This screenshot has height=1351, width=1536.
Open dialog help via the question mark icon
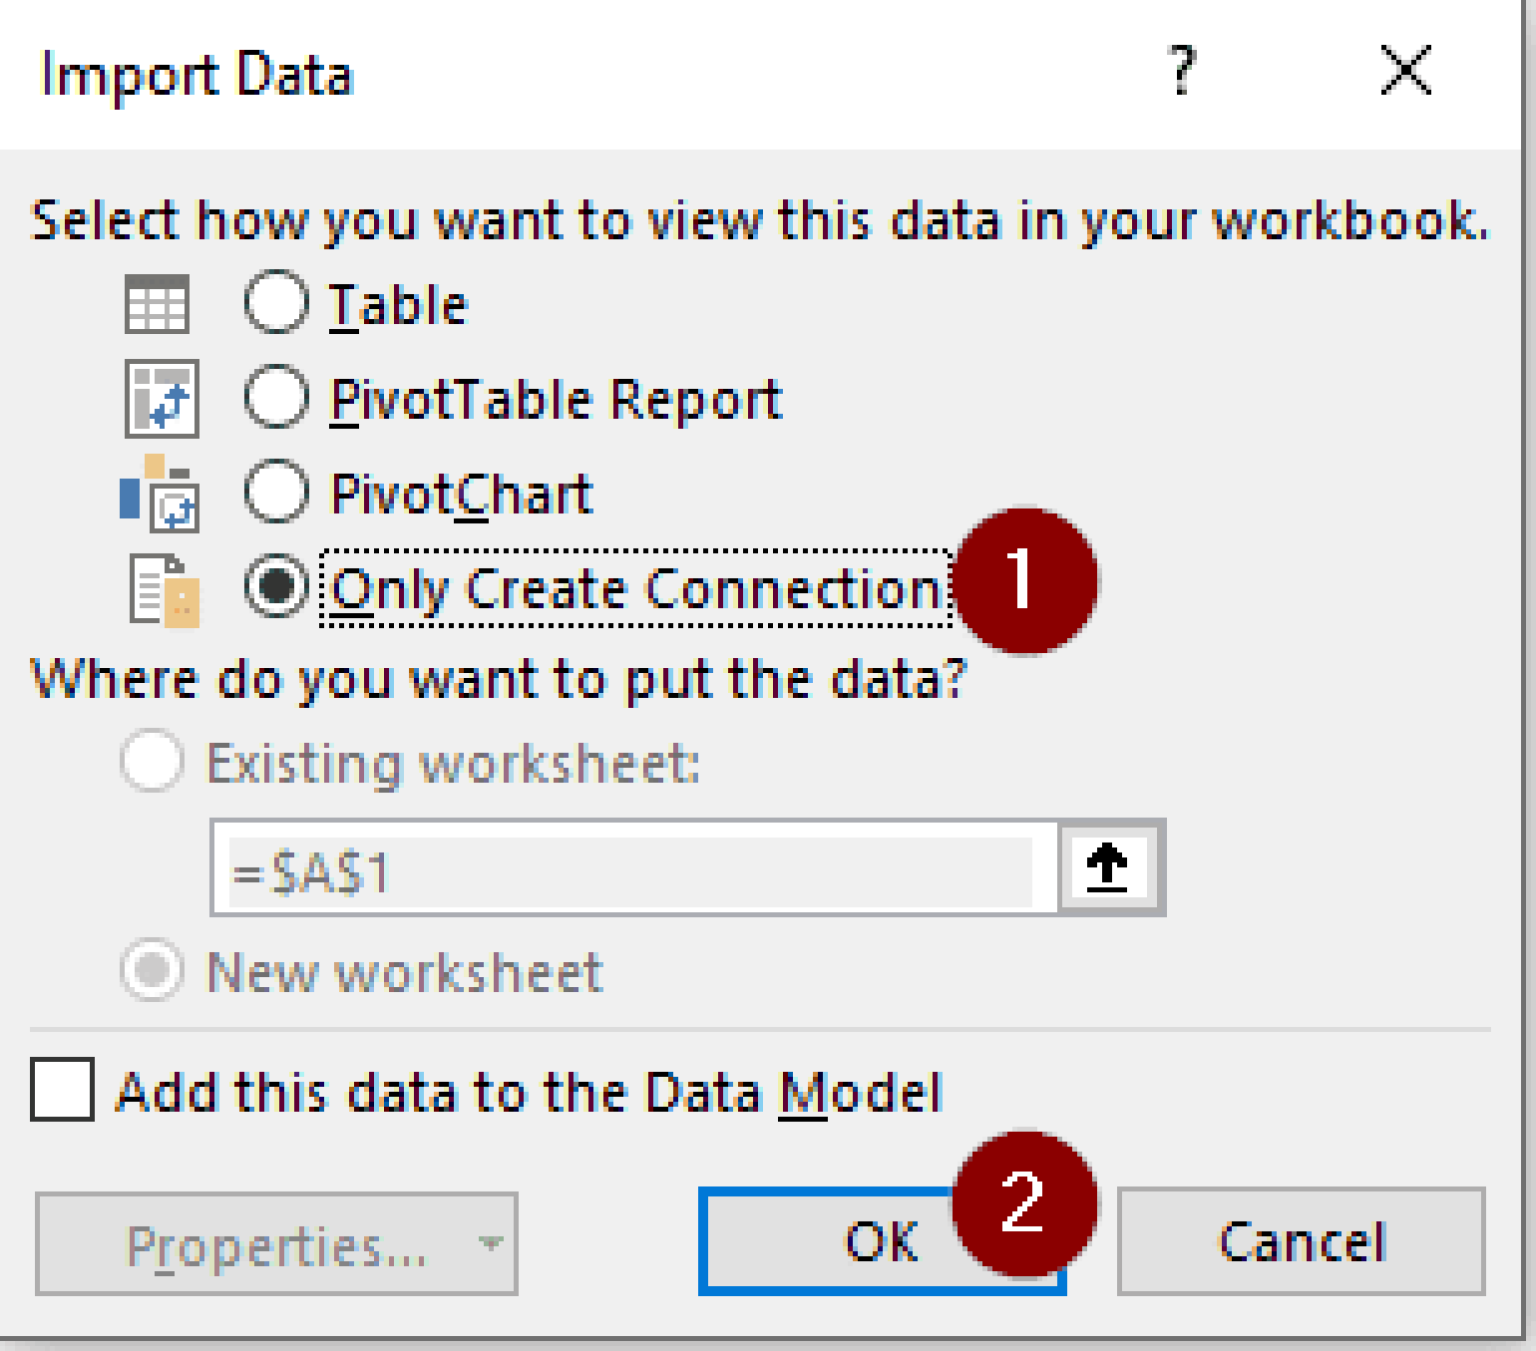pyautogui.click(x=1183, y=70)
